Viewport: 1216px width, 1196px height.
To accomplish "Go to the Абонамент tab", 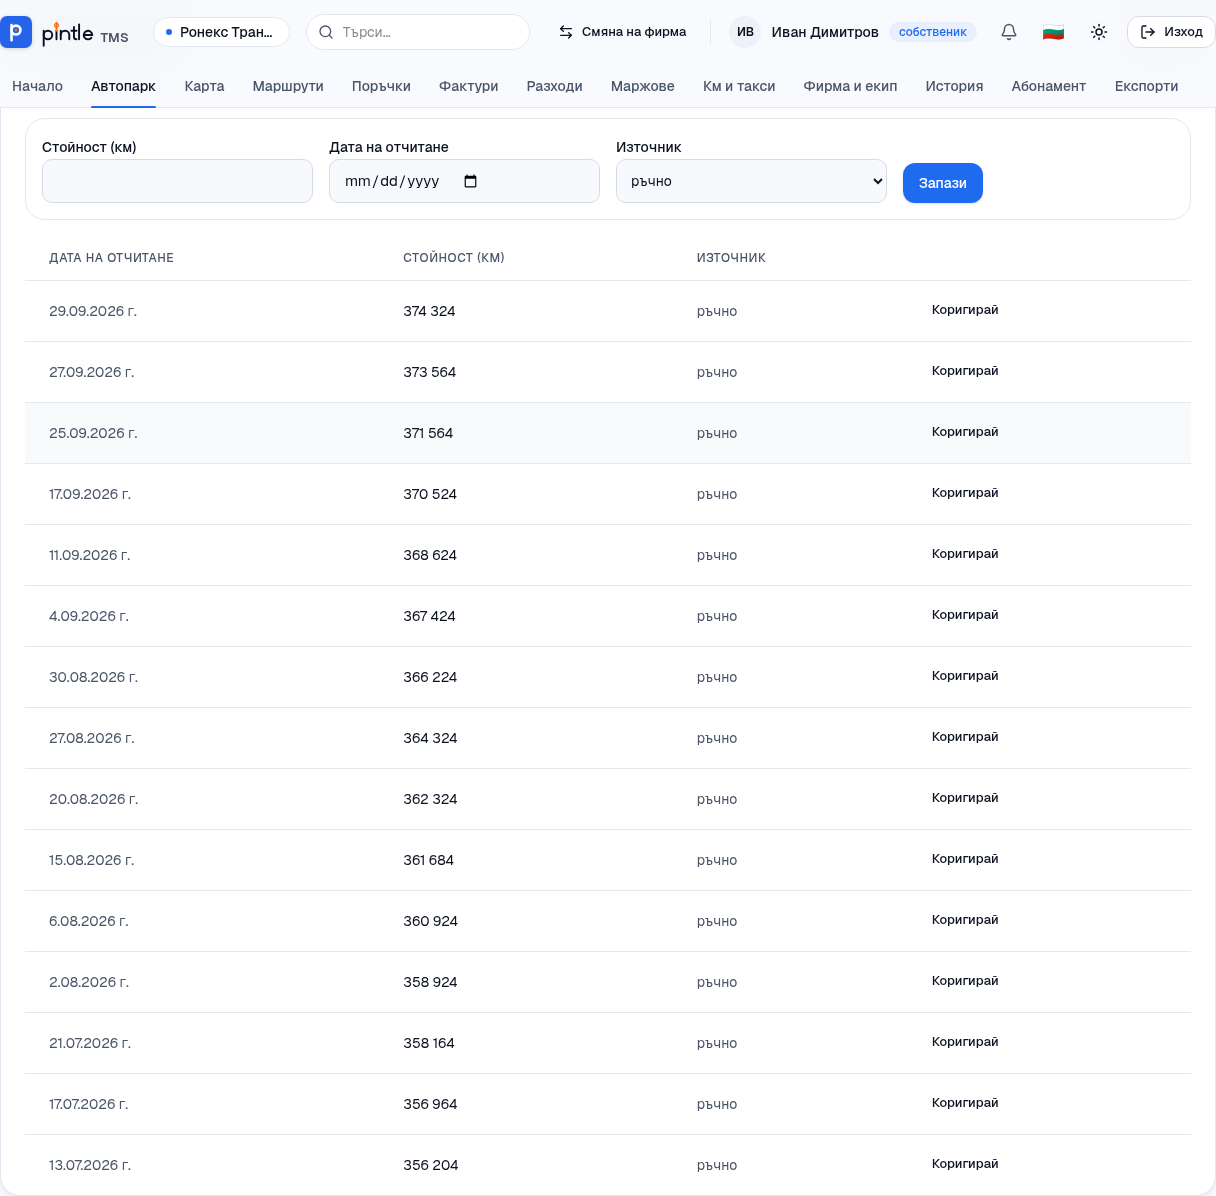I will [x=1049, y=86].
